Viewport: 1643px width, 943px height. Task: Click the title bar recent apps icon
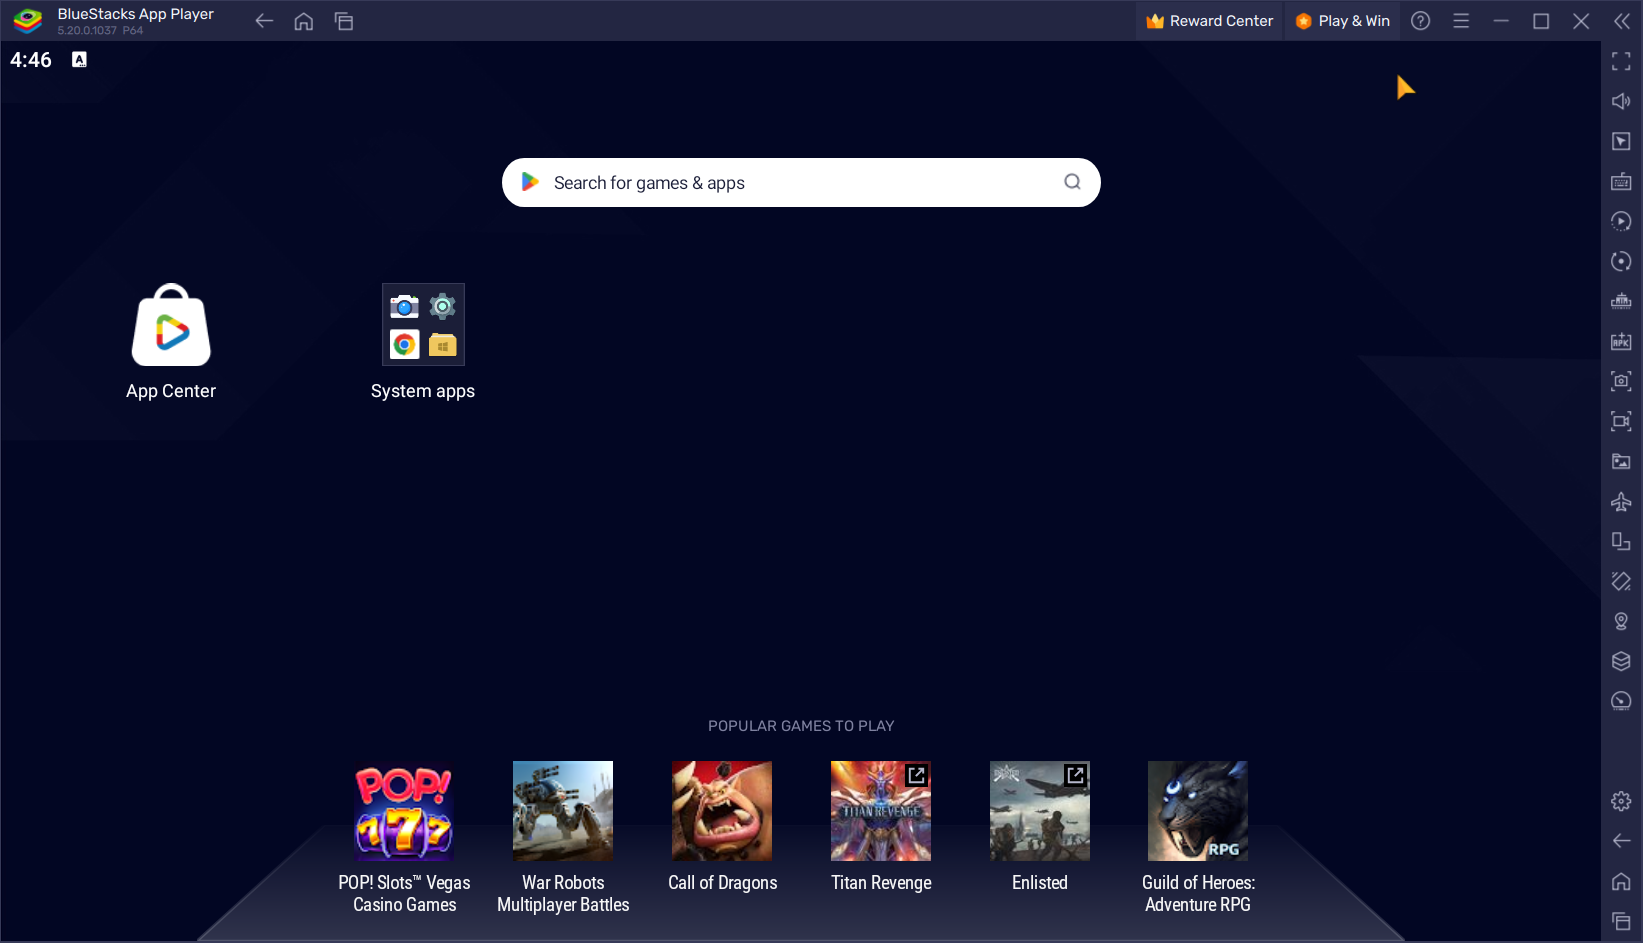coord(344,21)
